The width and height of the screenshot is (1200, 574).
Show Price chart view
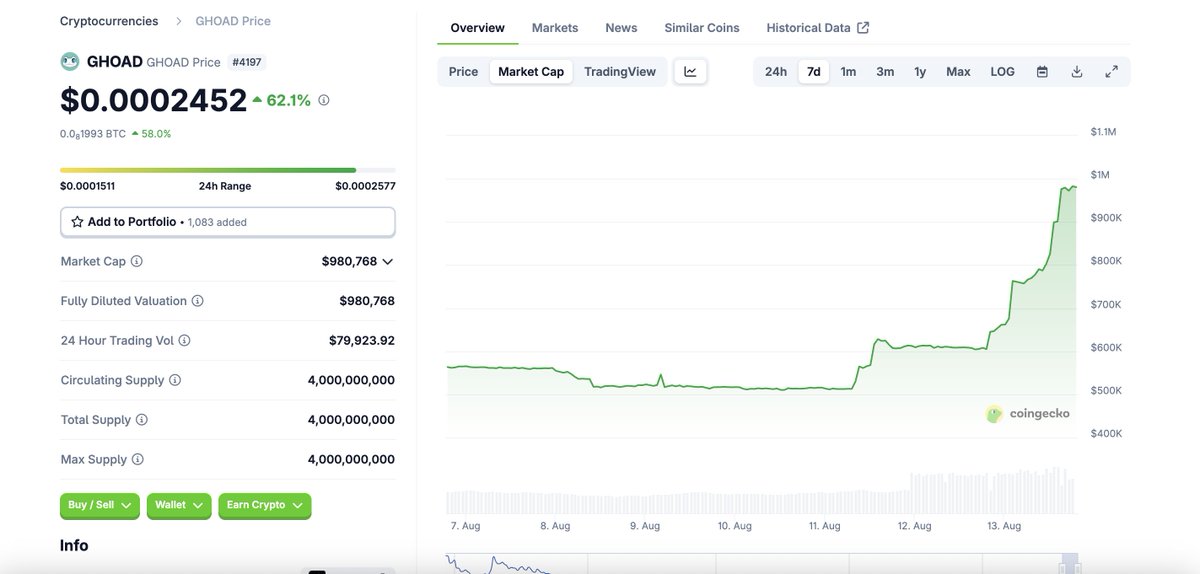[463, 72]
